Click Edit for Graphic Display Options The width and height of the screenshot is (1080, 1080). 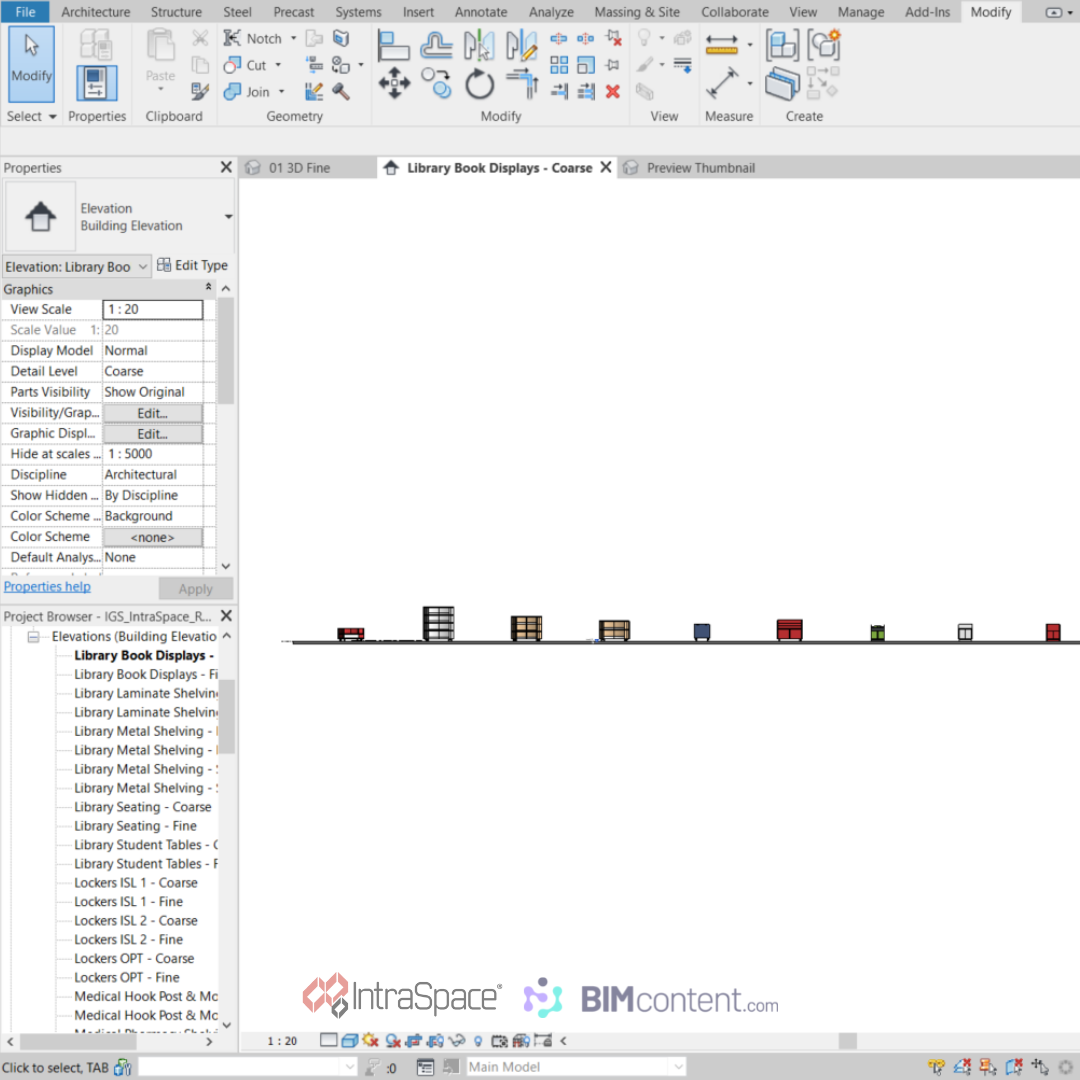(x=153, y=434)
